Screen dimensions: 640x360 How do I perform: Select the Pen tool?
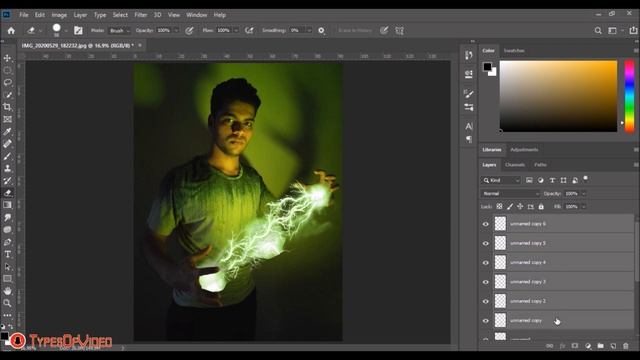coord(7,242)
